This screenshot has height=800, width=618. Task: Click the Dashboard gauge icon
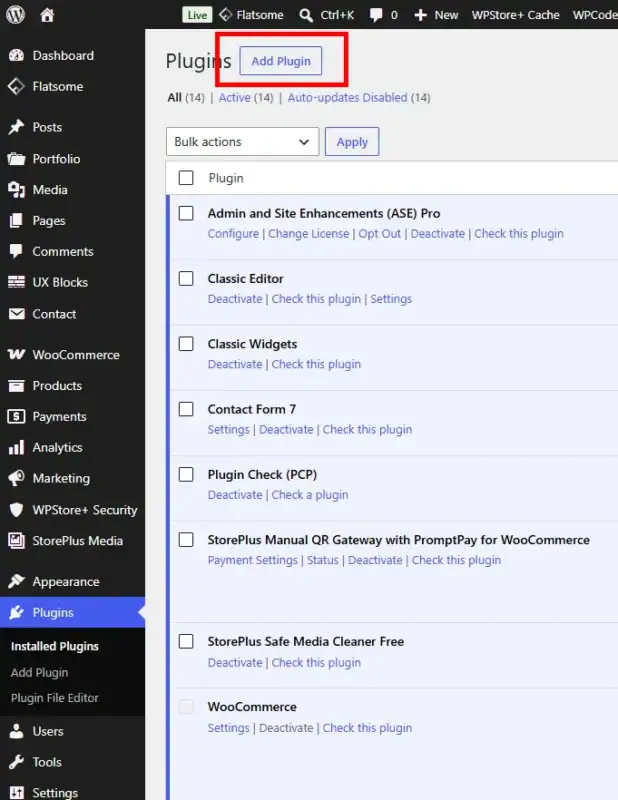[x=16, y=56]
